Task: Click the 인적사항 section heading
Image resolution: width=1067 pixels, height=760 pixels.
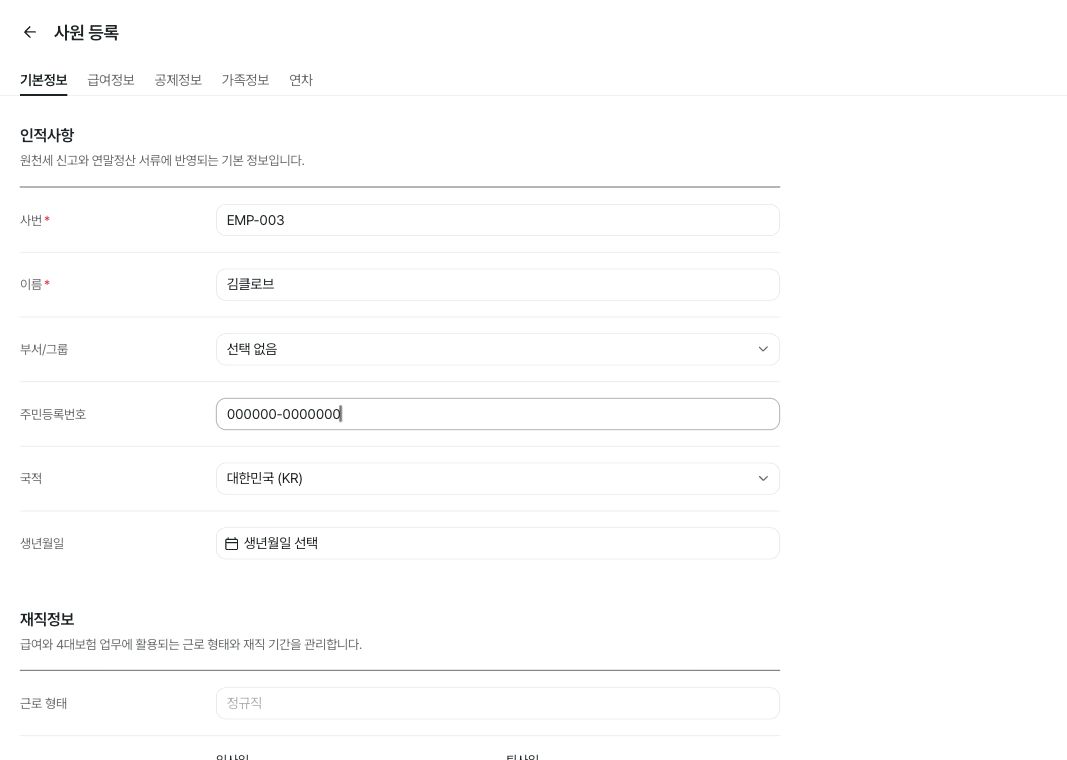Action: 47,135
